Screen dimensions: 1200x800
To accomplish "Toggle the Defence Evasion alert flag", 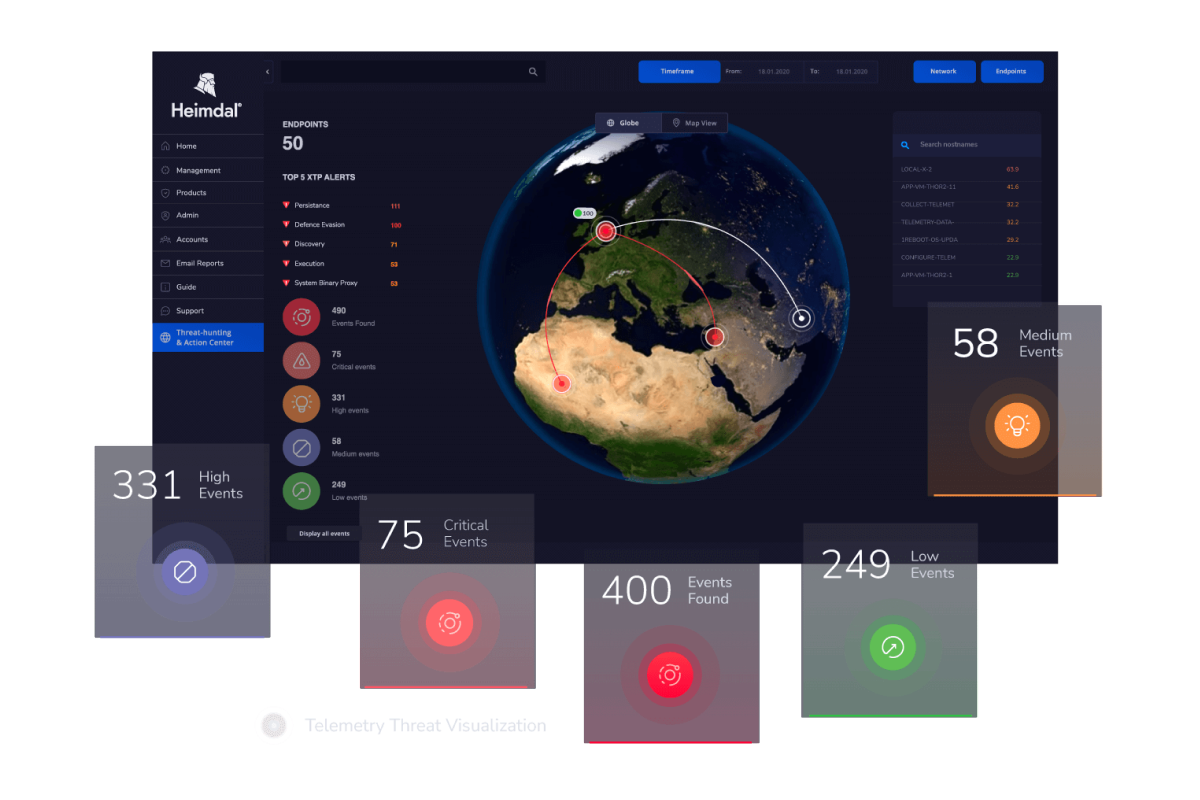I will click(x=284, y=225).
